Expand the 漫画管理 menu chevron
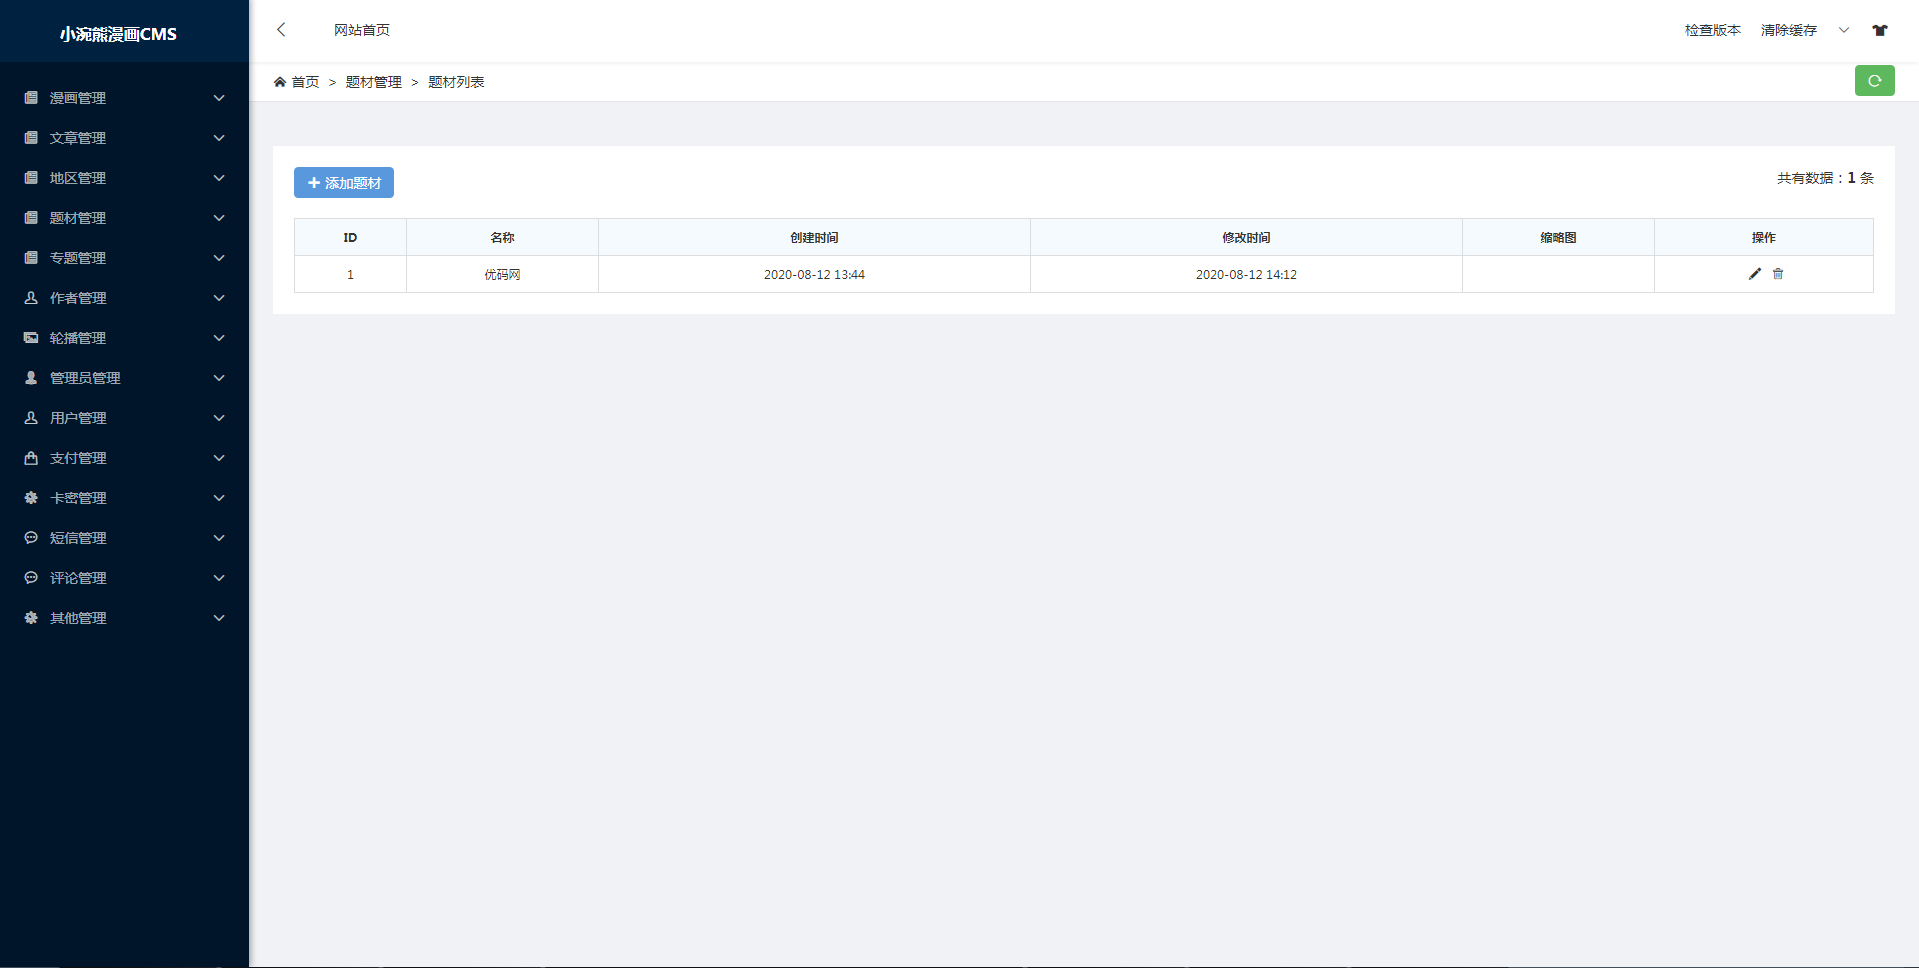Screen dimensions: 1919x968 pos(219,98)
